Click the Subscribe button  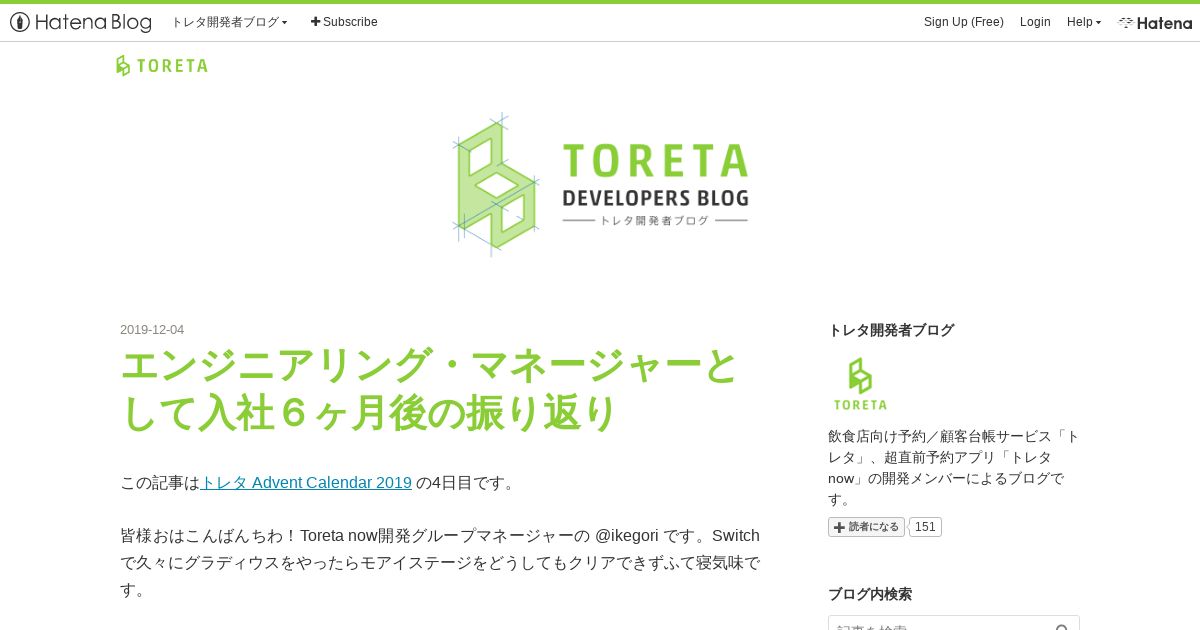(x=344, y=22)
